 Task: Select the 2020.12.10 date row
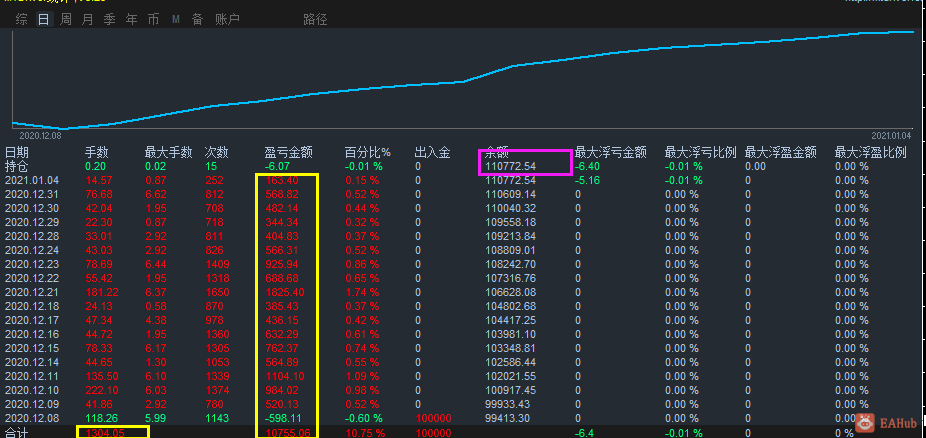click(x=30, y=390)
